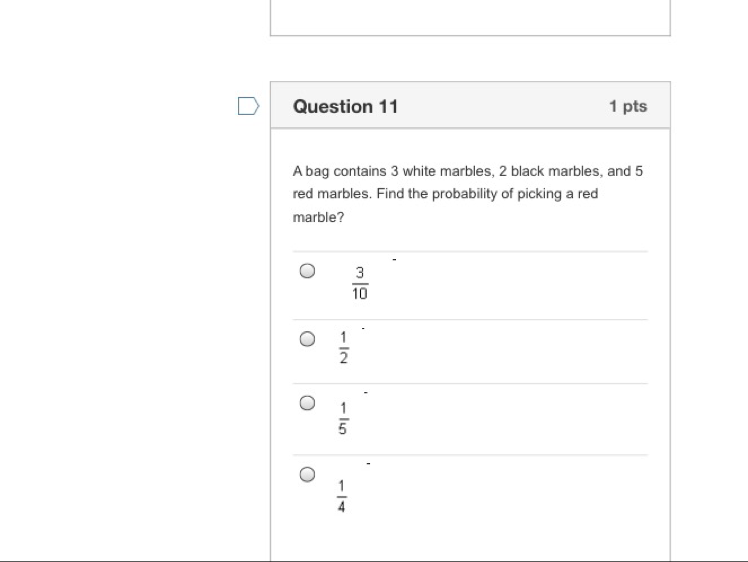Click the 1/4 fraction text
This screenshot has width=748, height=562.
pyautogui.click(x=341, y=495)
